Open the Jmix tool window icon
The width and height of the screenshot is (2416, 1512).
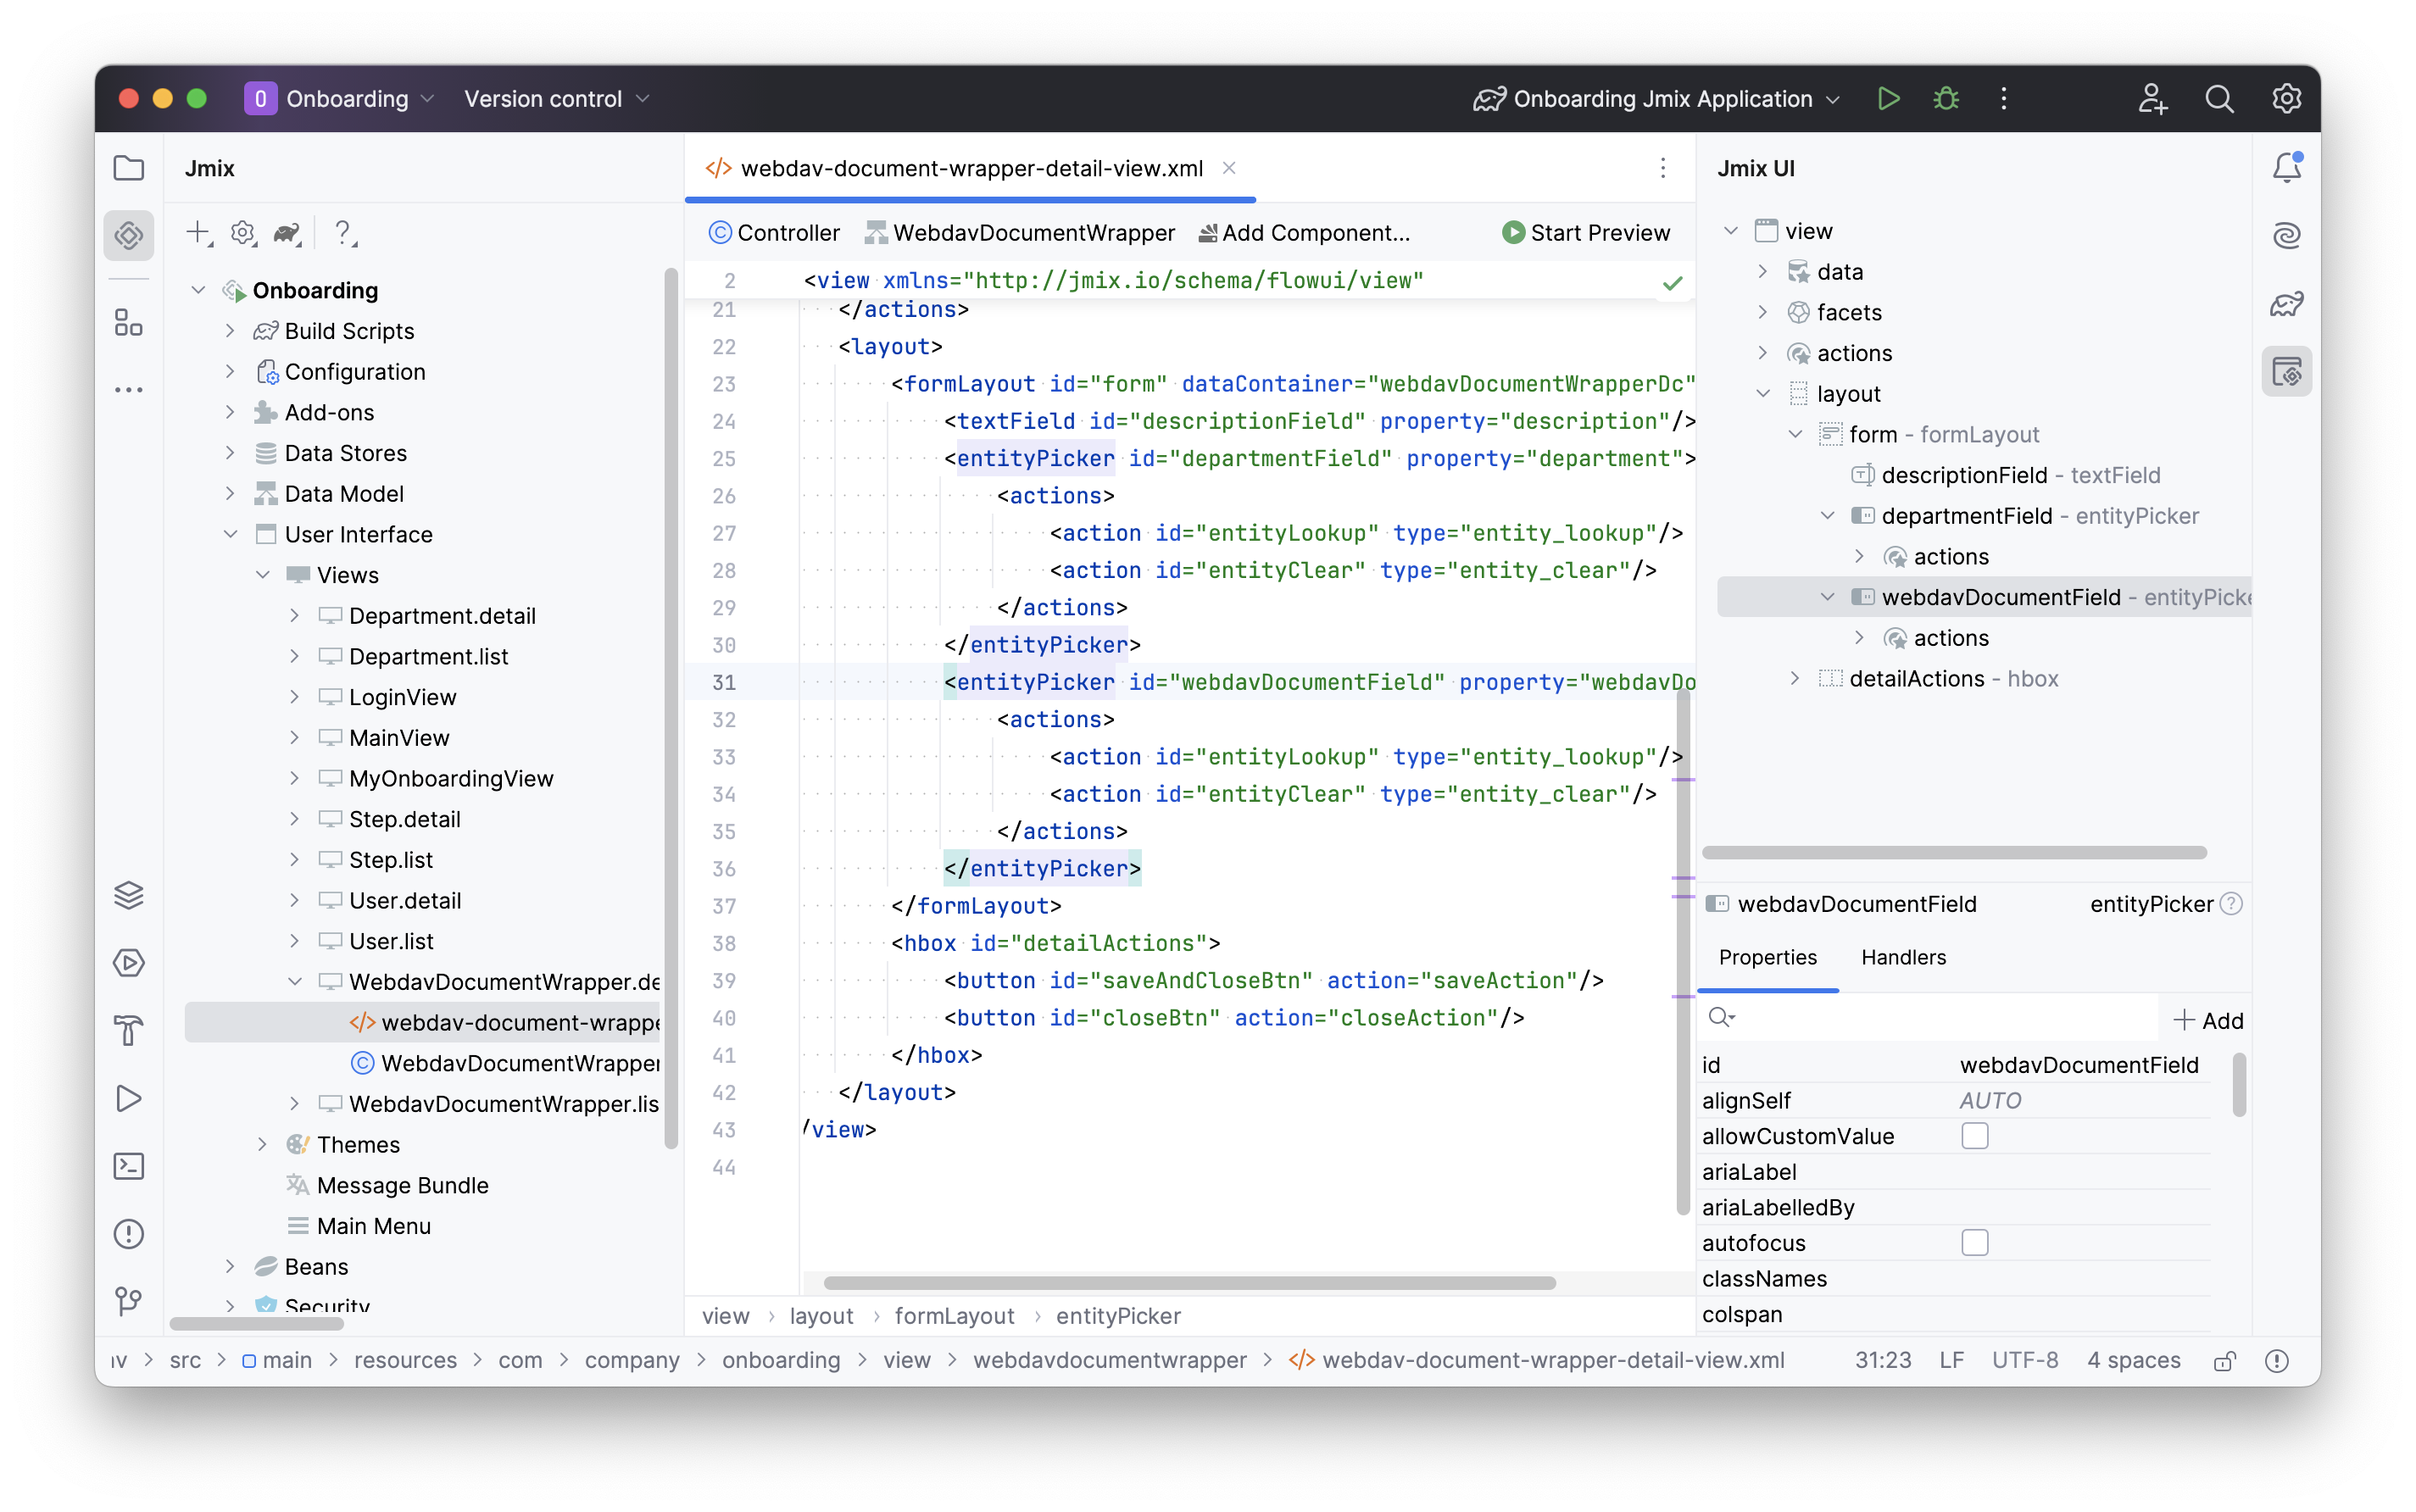click(129, 236)
